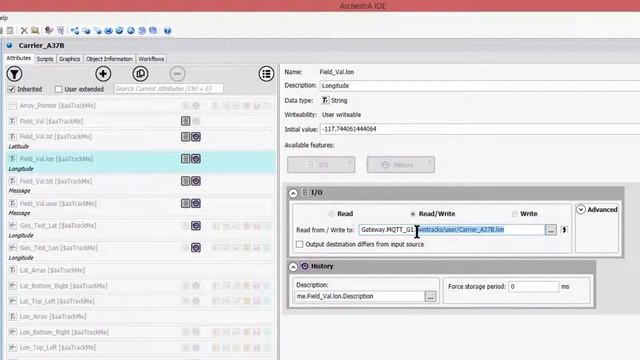Image resolution: width=640 pixels, height=360 pixels.
Task: Click the I/O feature icon on Field_Val.lat row
Action: 185,137
